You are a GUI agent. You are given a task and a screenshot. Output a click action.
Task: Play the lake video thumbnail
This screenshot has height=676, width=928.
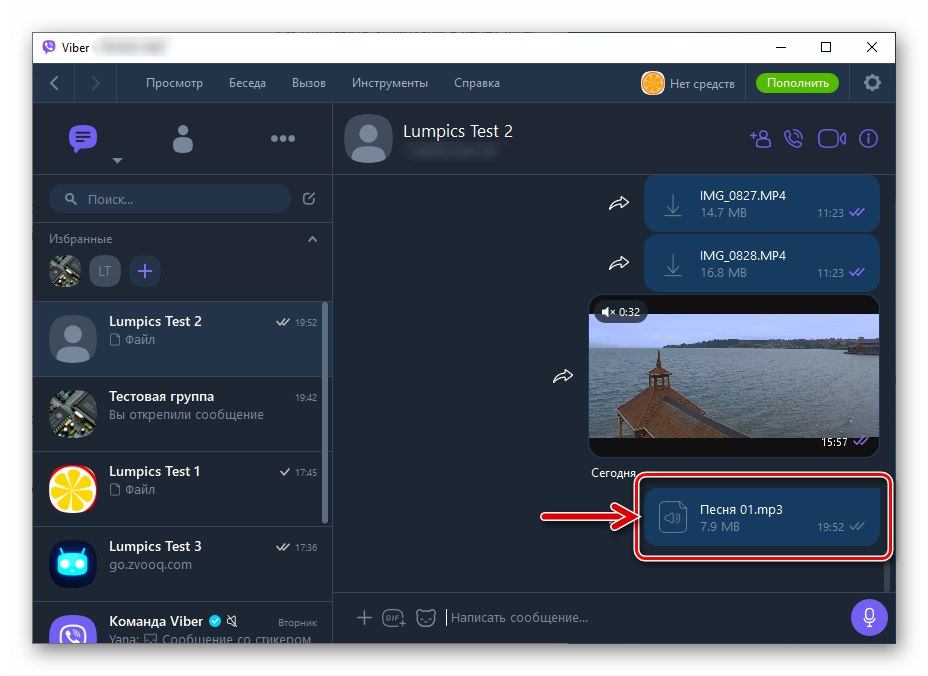[x=734, y=376]
